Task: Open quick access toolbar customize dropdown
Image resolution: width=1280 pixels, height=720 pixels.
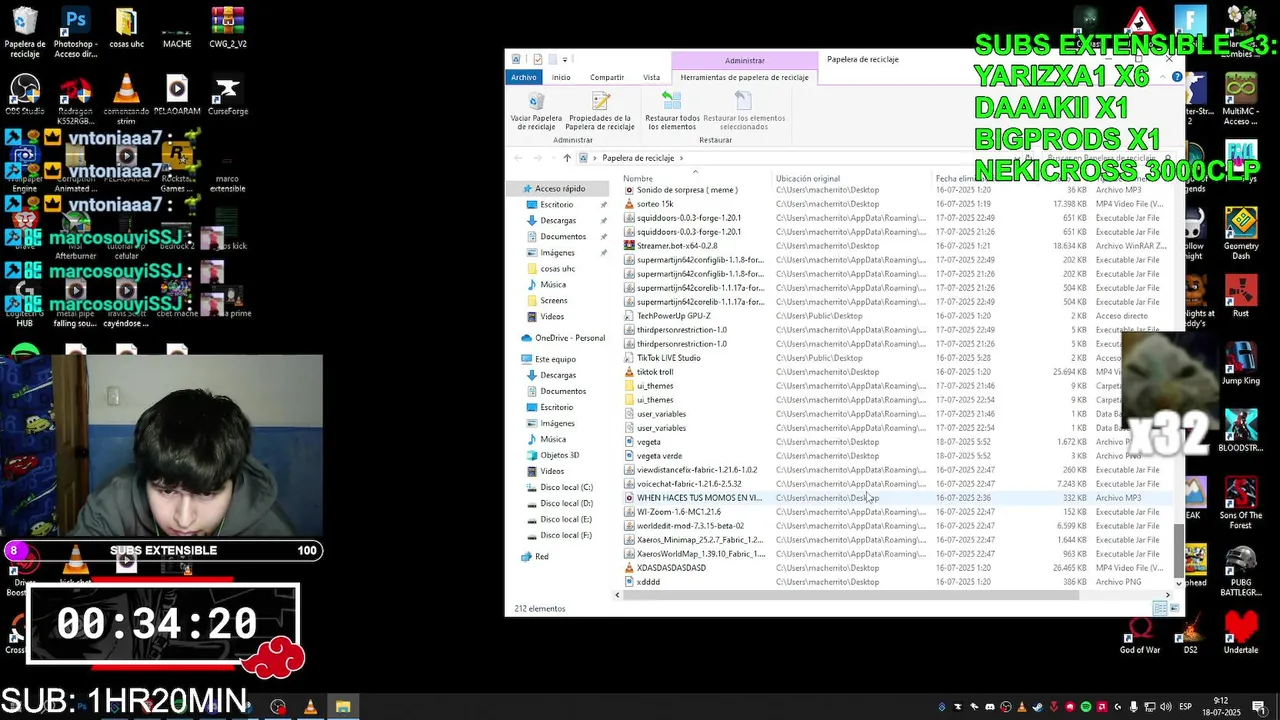Action: coord(565,59)
